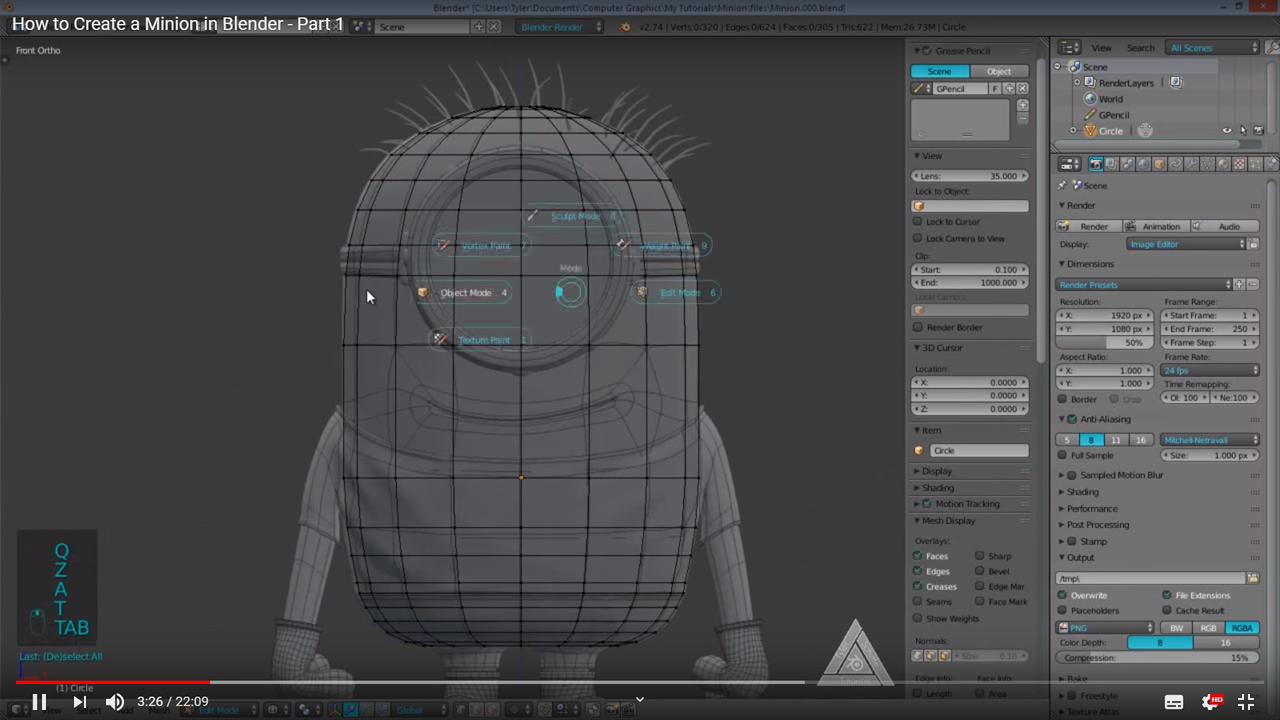1280x720 pixels.
Task: Open the 24 fps frame rate dropdown
Action: pyautogui.click(x=1209, y=370)
